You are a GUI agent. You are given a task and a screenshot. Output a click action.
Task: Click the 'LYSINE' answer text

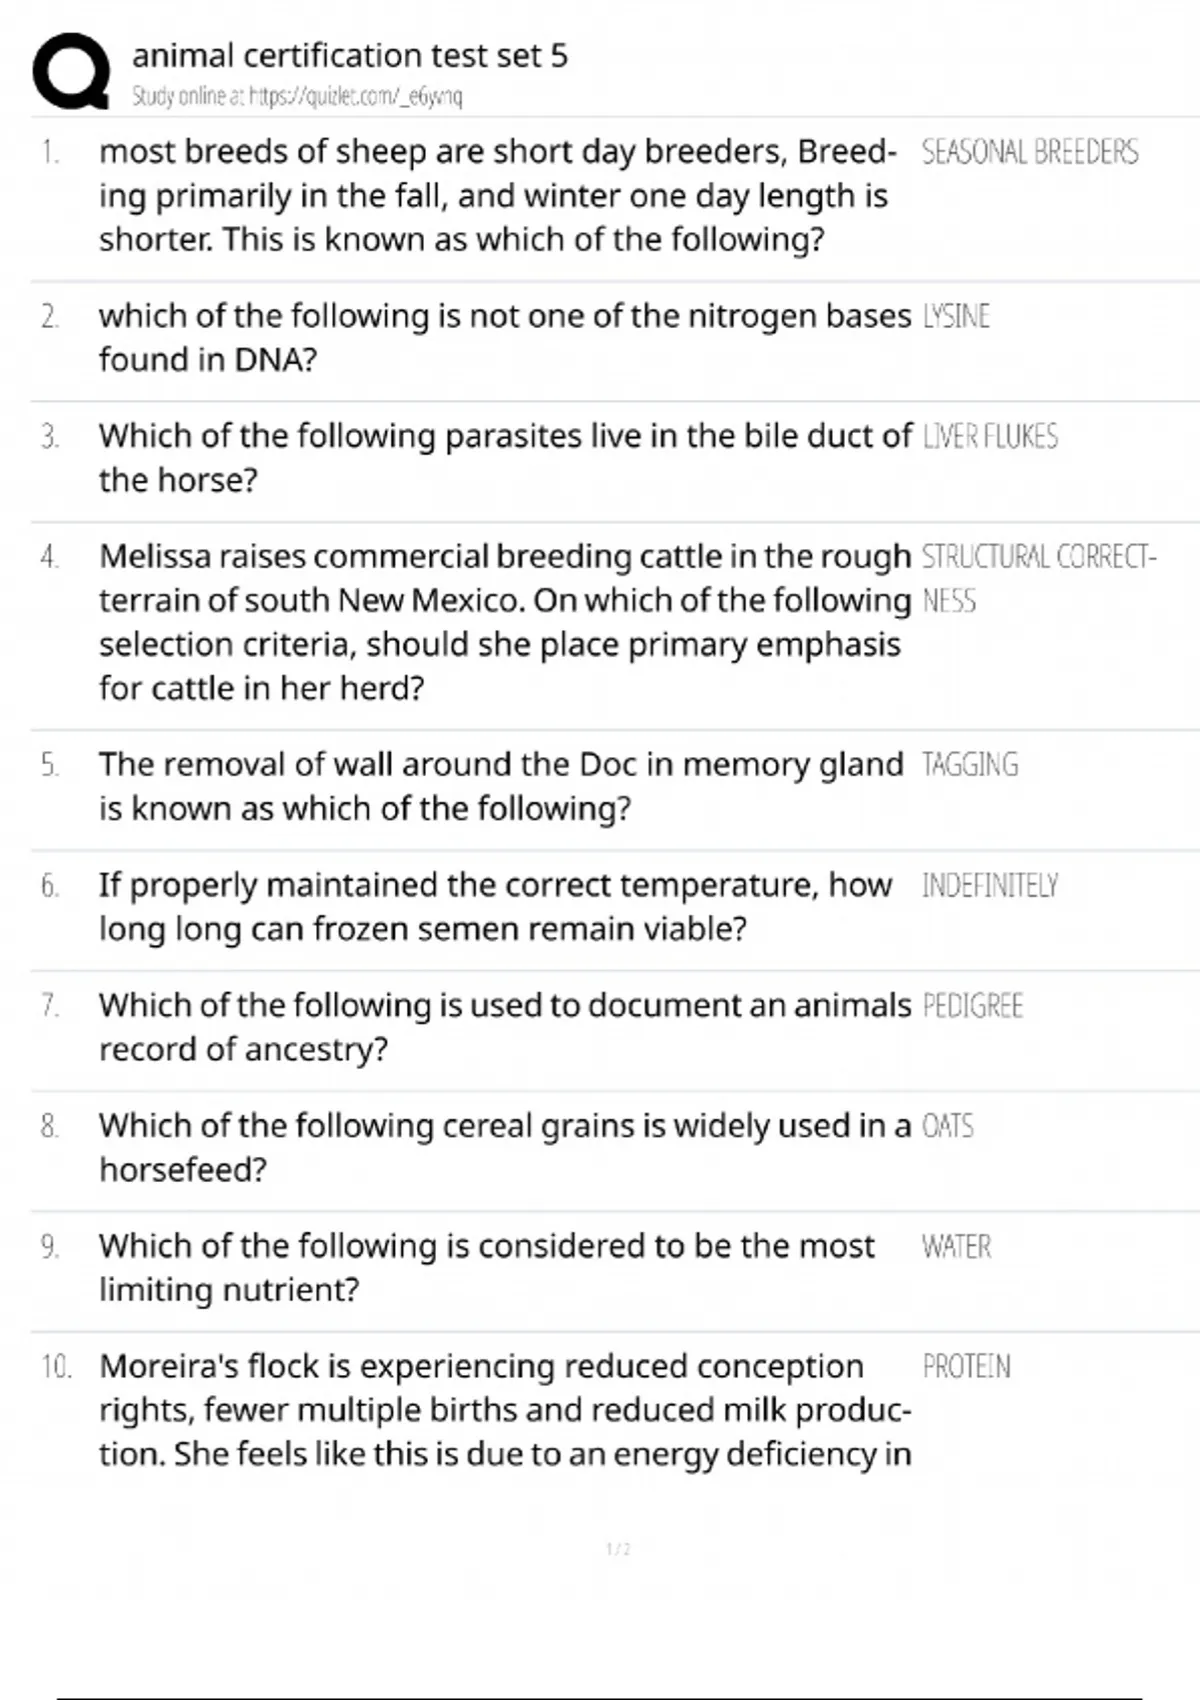click(x=956, y=317)
